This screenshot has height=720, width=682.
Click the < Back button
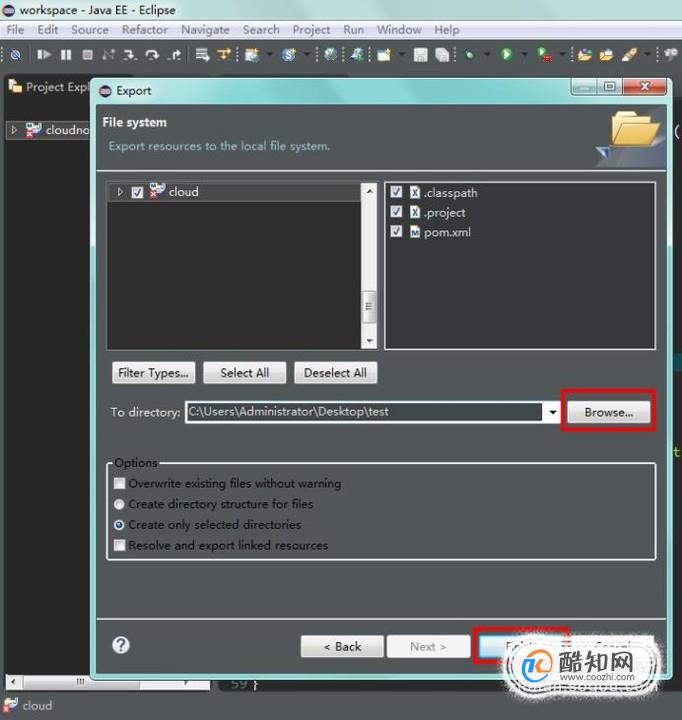click(342, 647)
